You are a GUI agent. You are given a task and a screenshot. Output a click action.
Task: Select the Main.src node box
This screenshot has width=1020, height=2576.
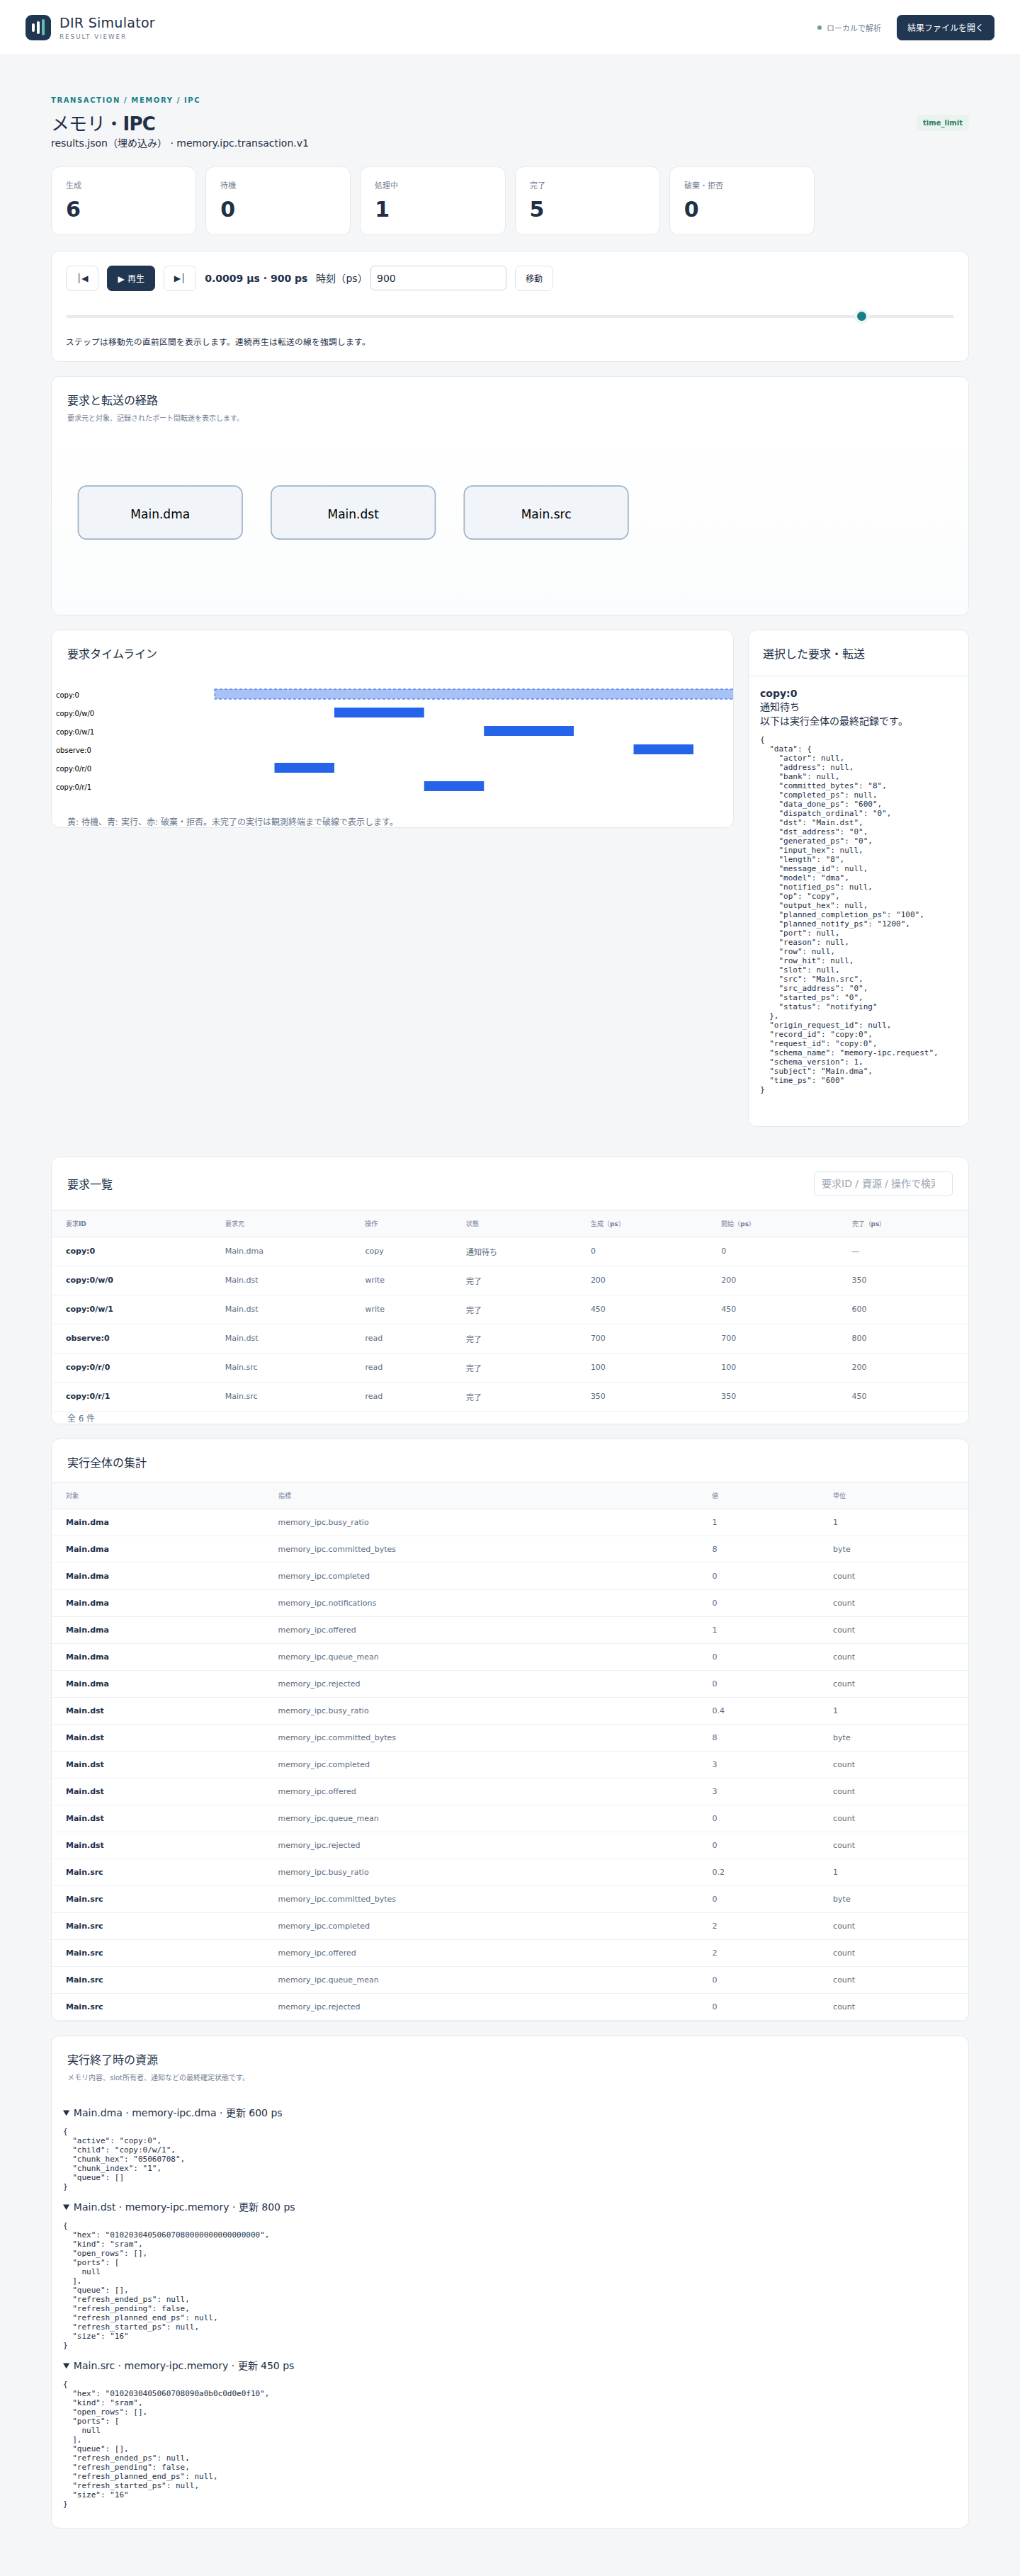click(546, 513)
